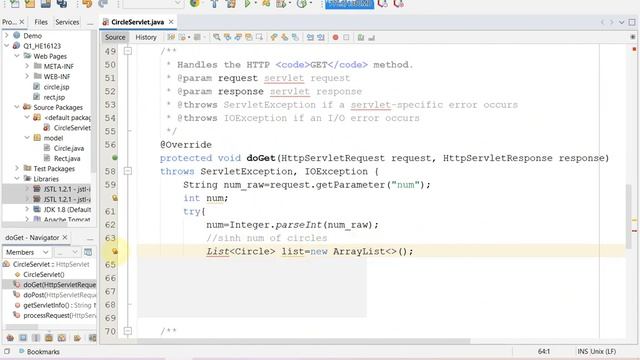The image size is (640, 360).
Task: Select Rect.java under model package
Action: 67,158
